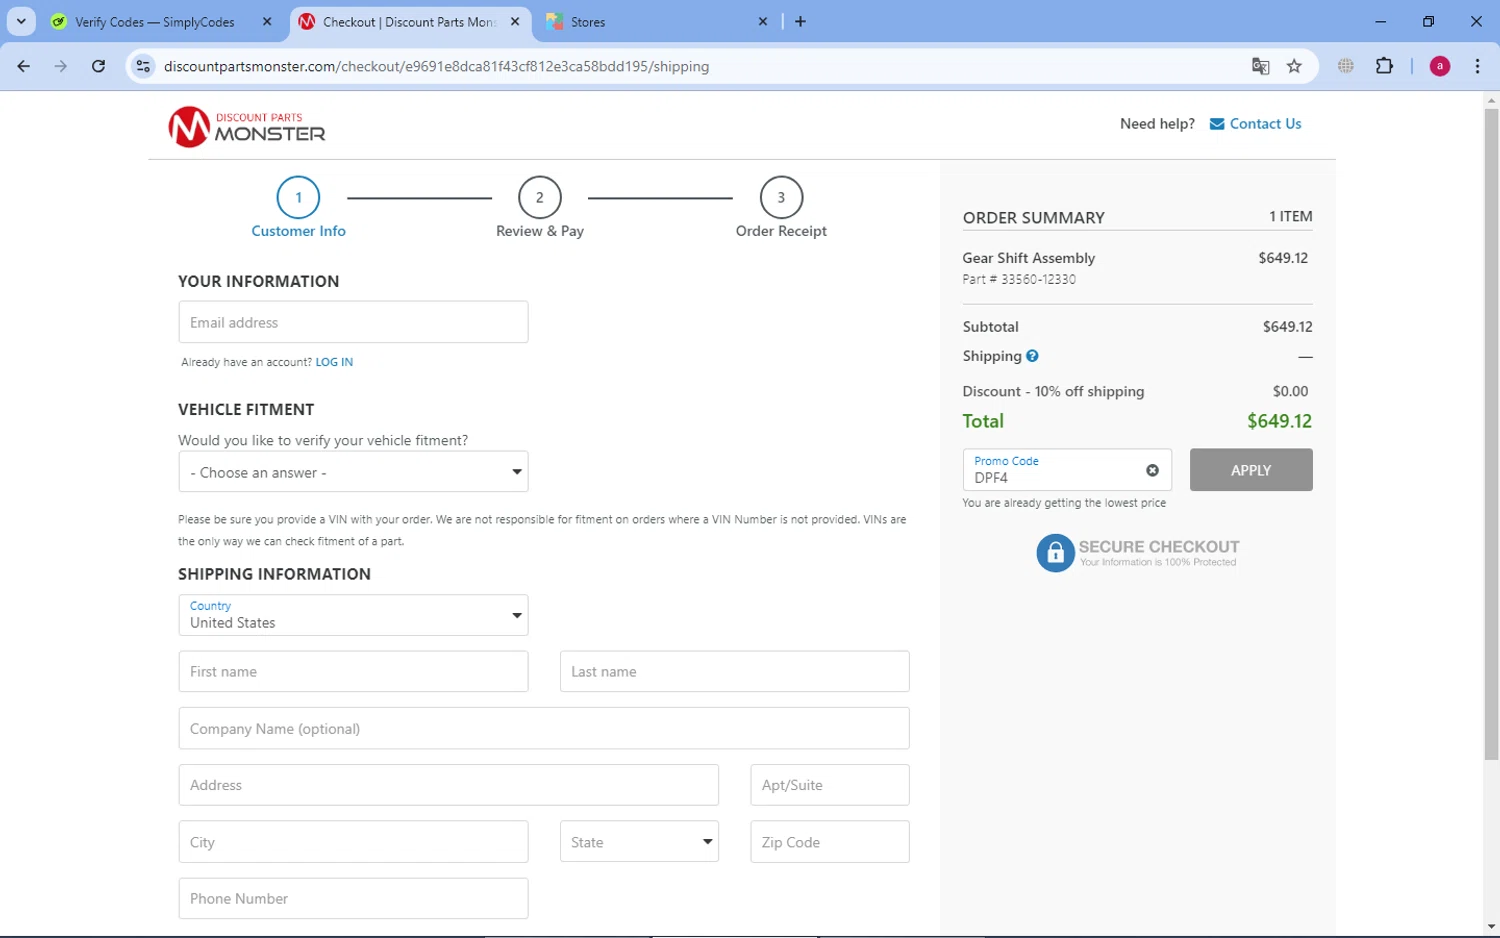Open the tab search dropdown arrow
This screenshot has height=938, width=1500.
21,21
